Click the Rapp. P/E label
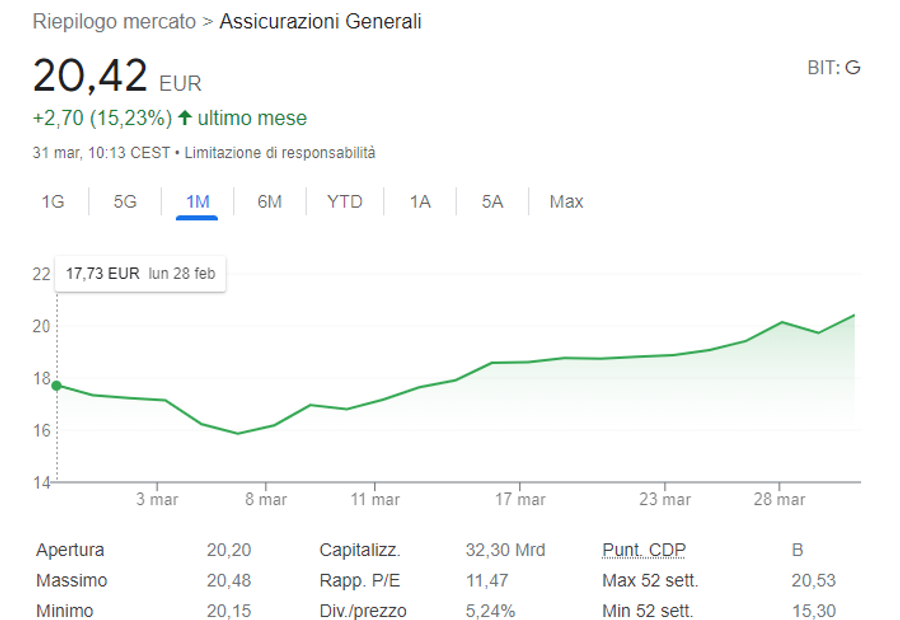The width and height of the screenshot is (900, 620). tap(359, 580)
